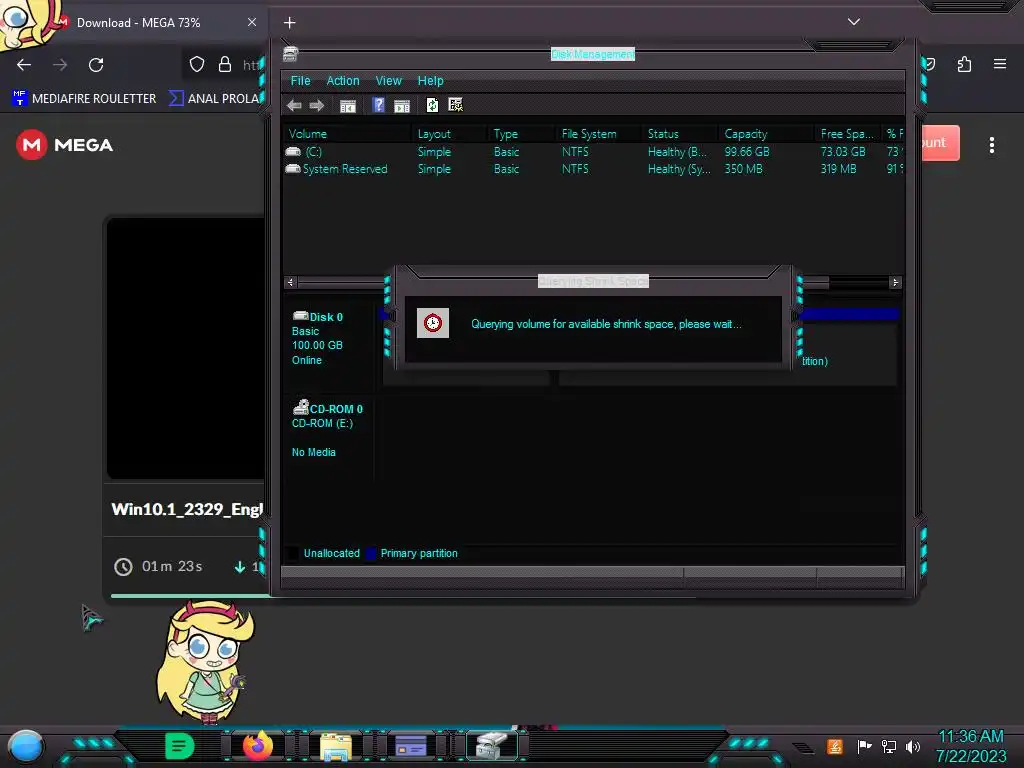The width and height of the screenshot is (1024, 768).
Task: Open the blue Help question-mark toolbar icon
Action: tap(378, 104)
